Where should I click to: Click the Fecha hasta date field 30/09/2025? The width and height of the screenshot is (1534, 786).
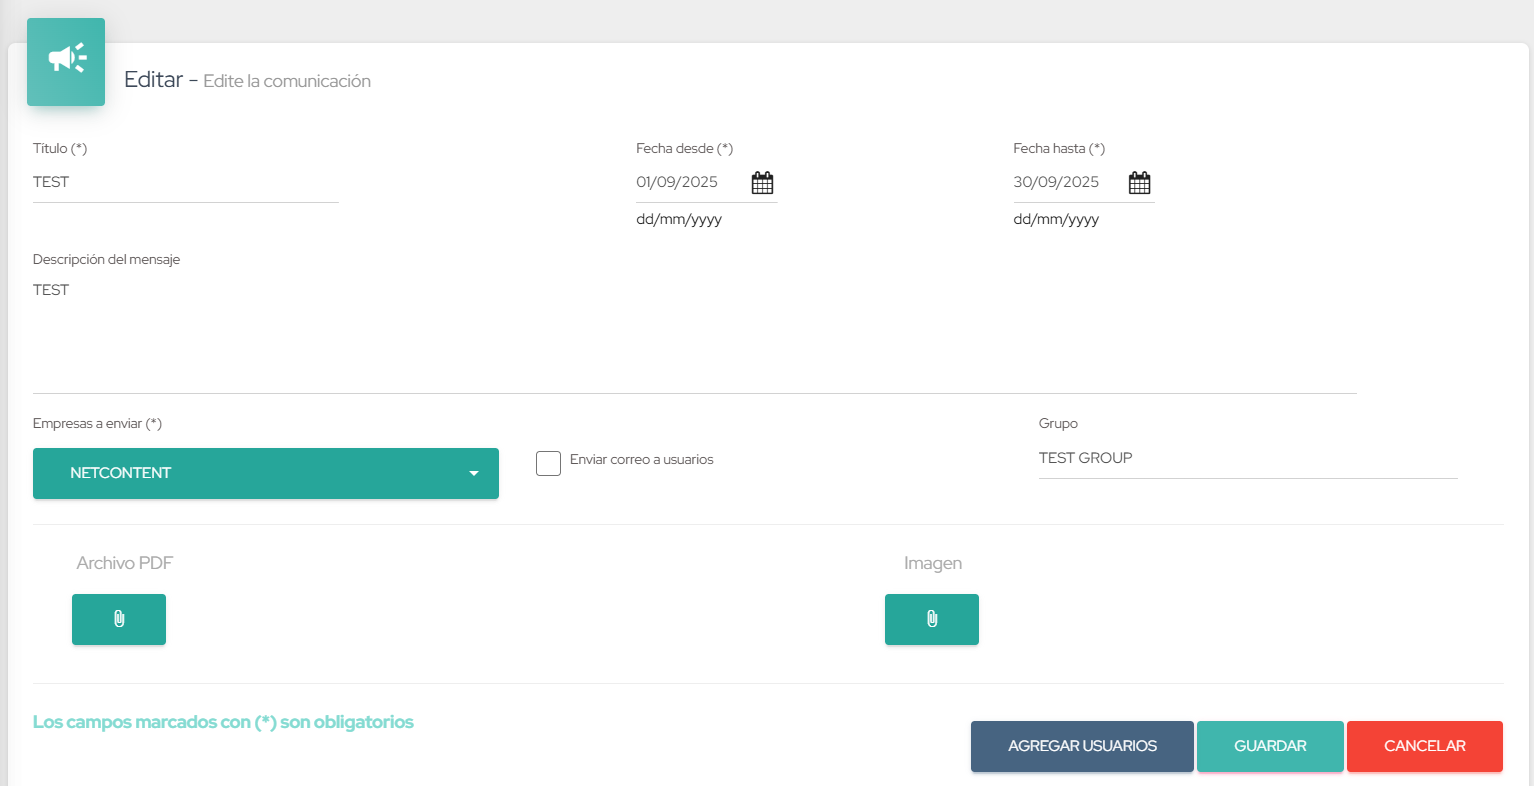point(1067,182)
